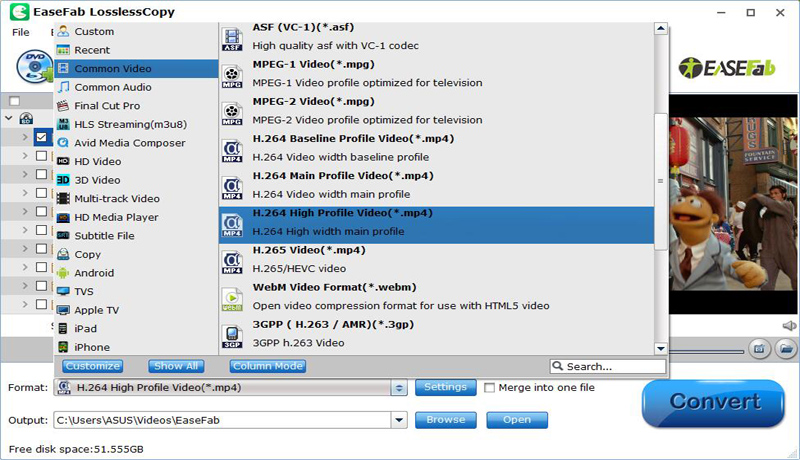800x460 pixels.
Task: Expand the fourth title row chevron
Action: tap(25, 193)
